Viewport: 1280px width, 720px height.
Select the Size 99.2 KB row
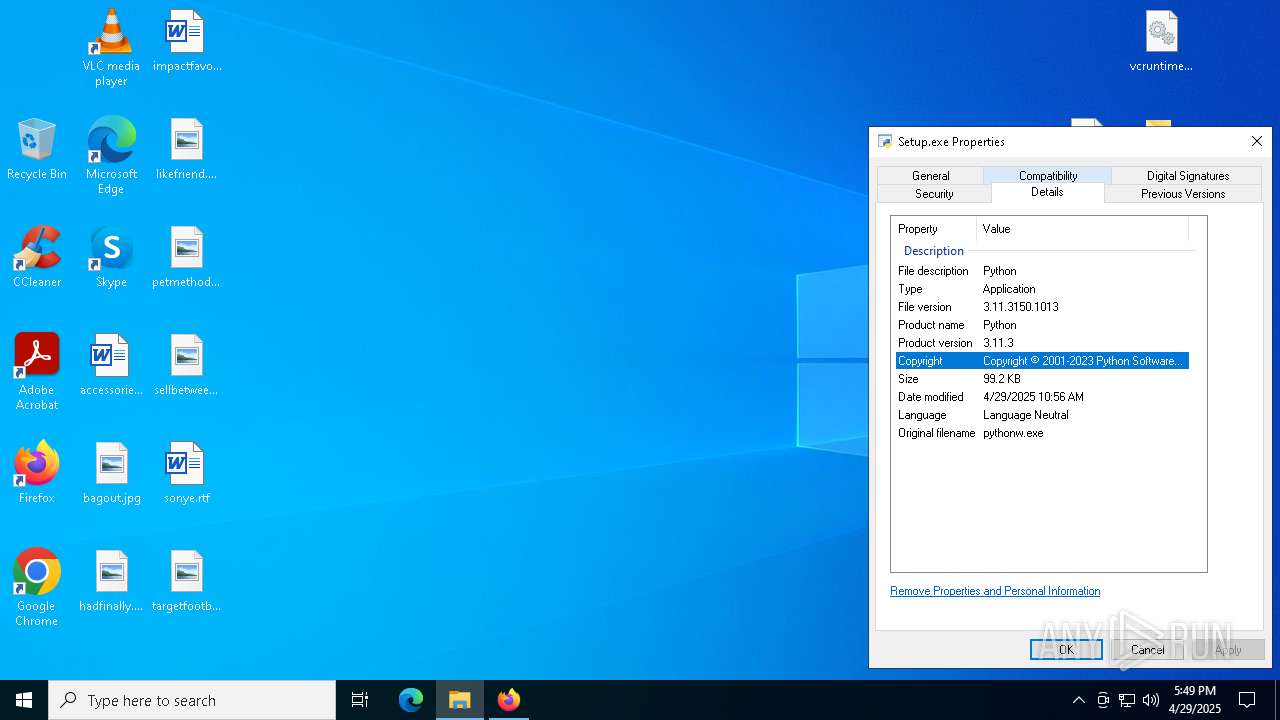click(x=1042, y=379)
